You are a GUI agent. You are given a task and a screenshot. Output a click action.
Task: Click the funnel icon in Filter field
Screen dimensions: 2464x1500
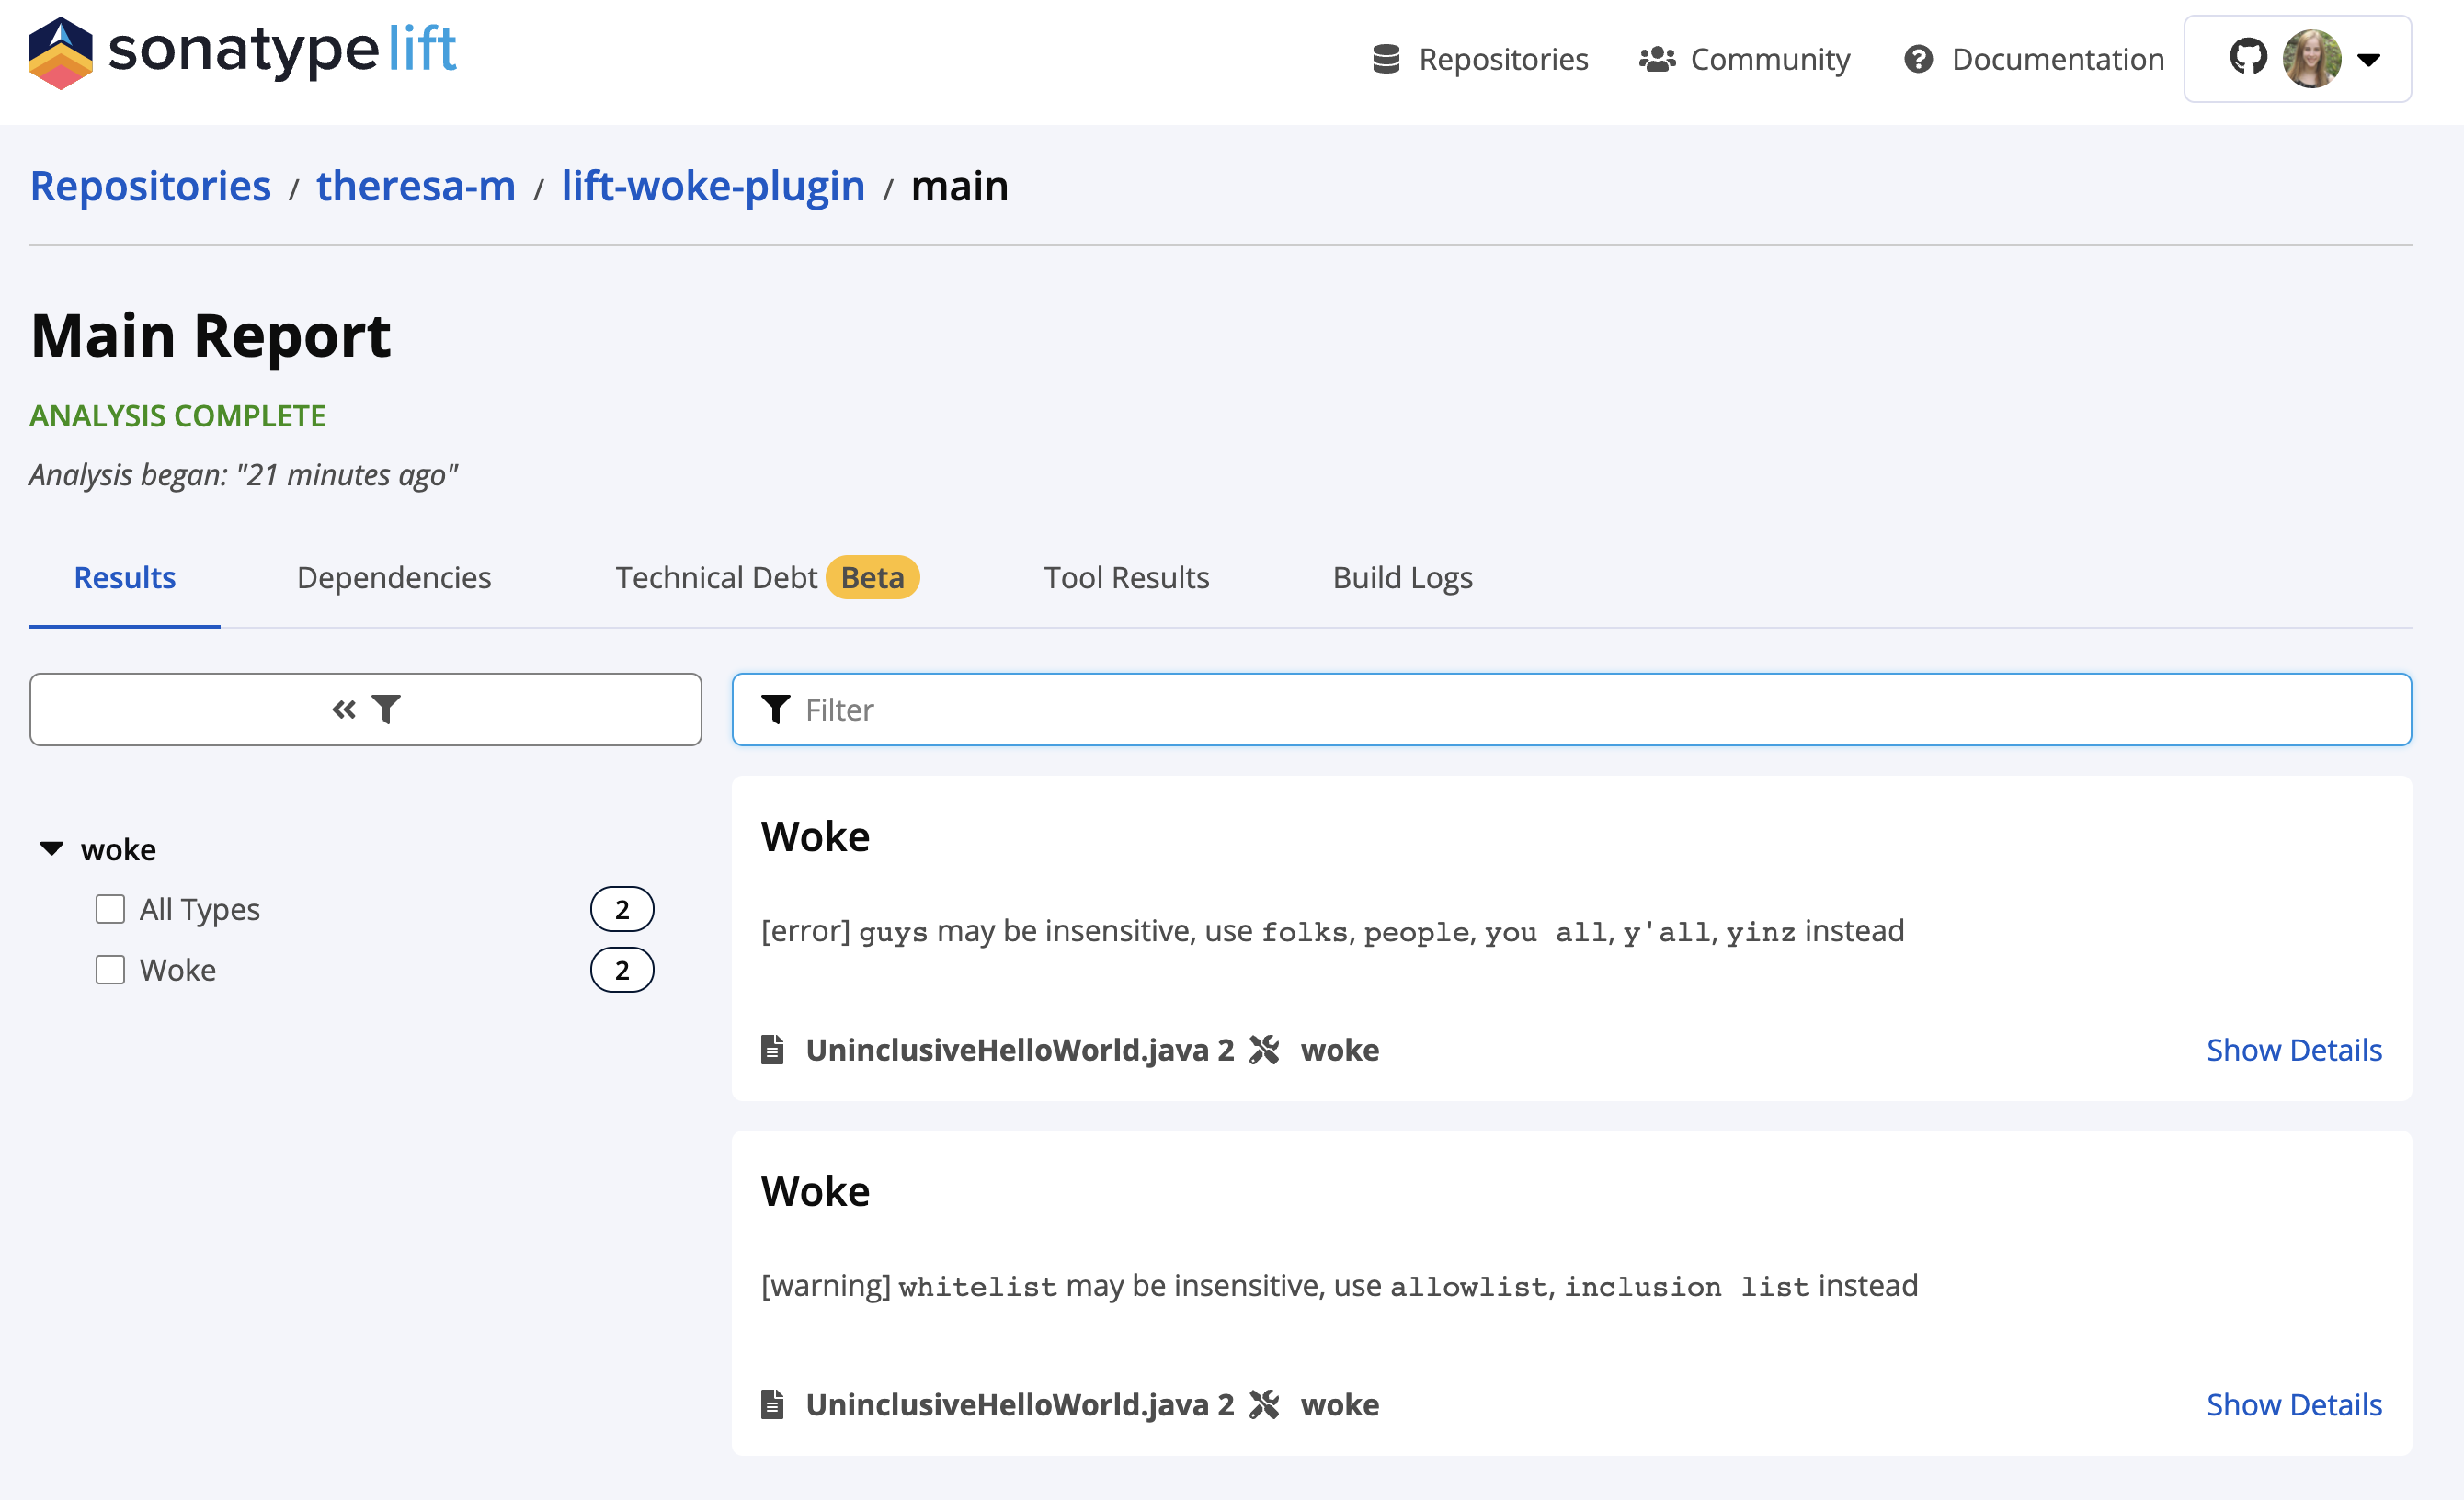[x=776, y=709]
